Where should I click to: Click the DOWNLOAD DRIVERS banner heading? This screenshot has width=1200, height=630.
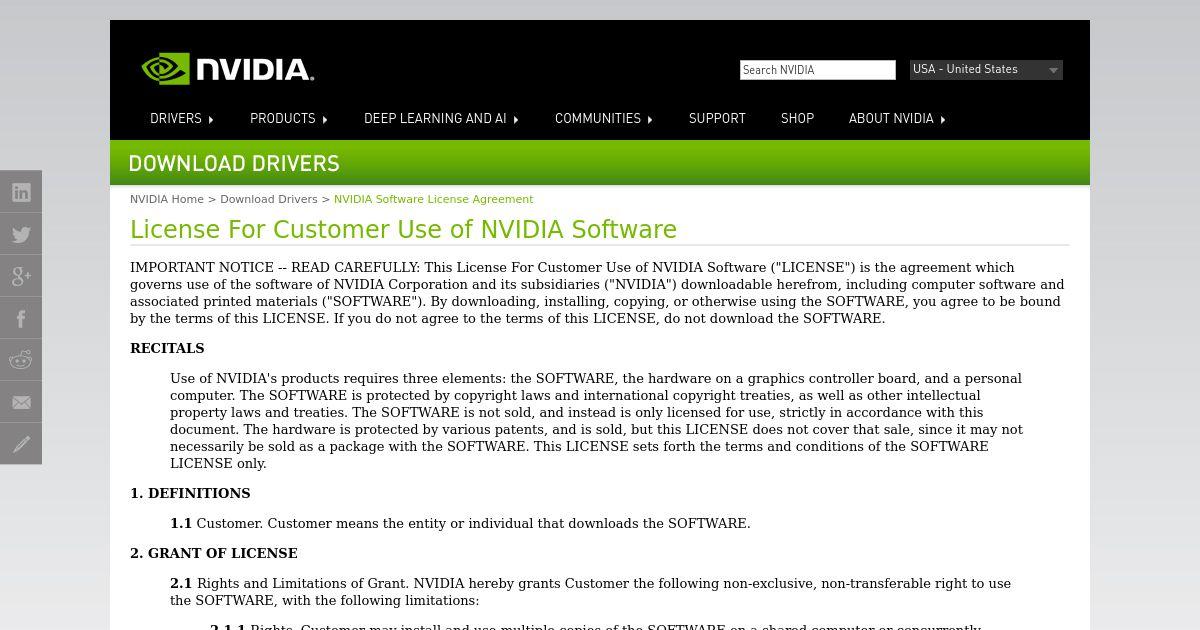coord(234,164)
